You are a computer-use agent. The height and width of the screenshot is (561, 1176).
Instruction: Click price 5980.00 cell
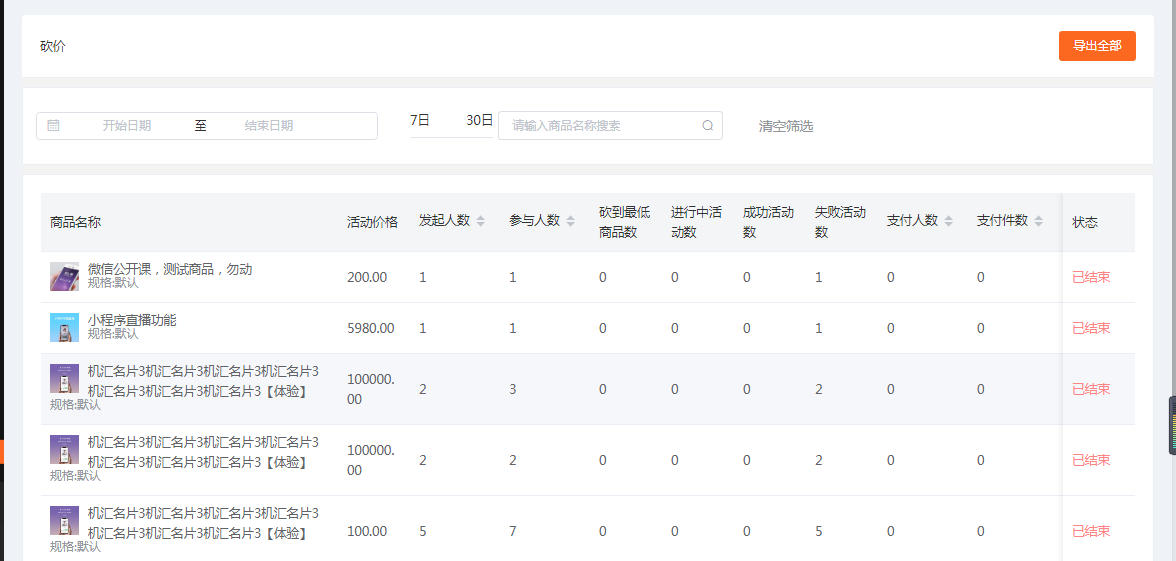pyautogui.click(x=370, y=328)
